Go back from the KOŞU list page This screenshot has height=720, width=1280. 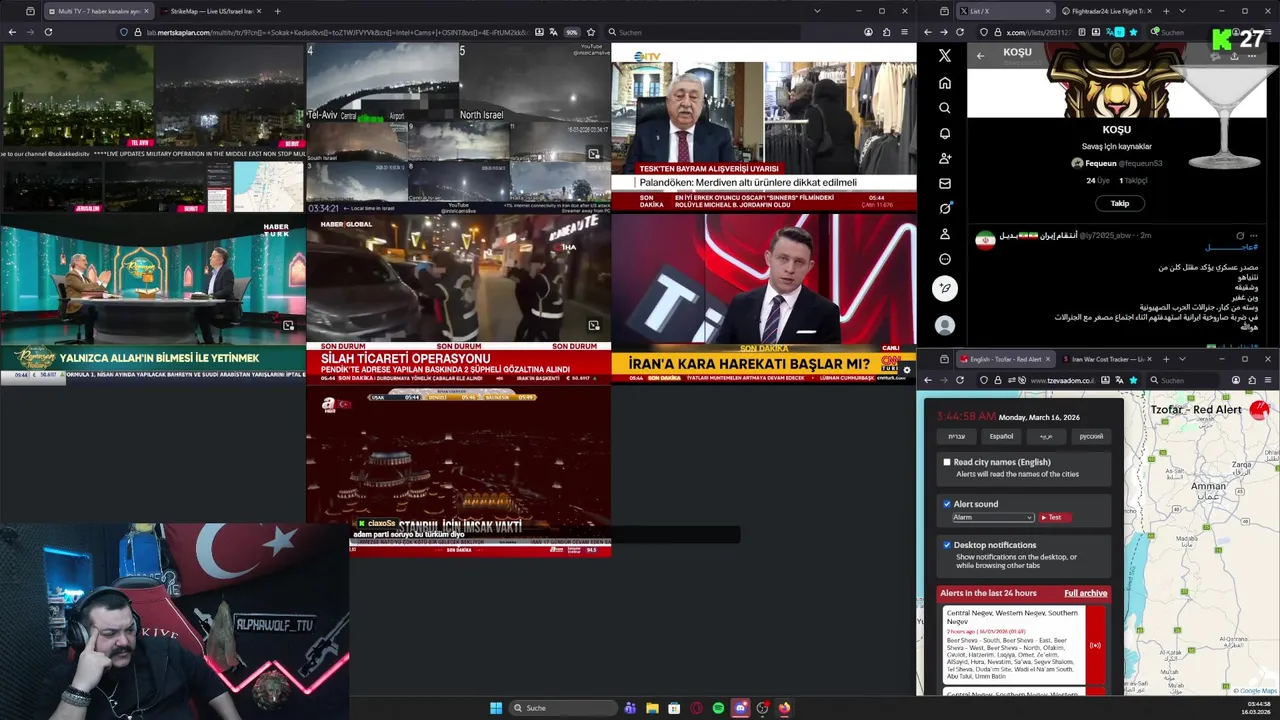point(980,55)
